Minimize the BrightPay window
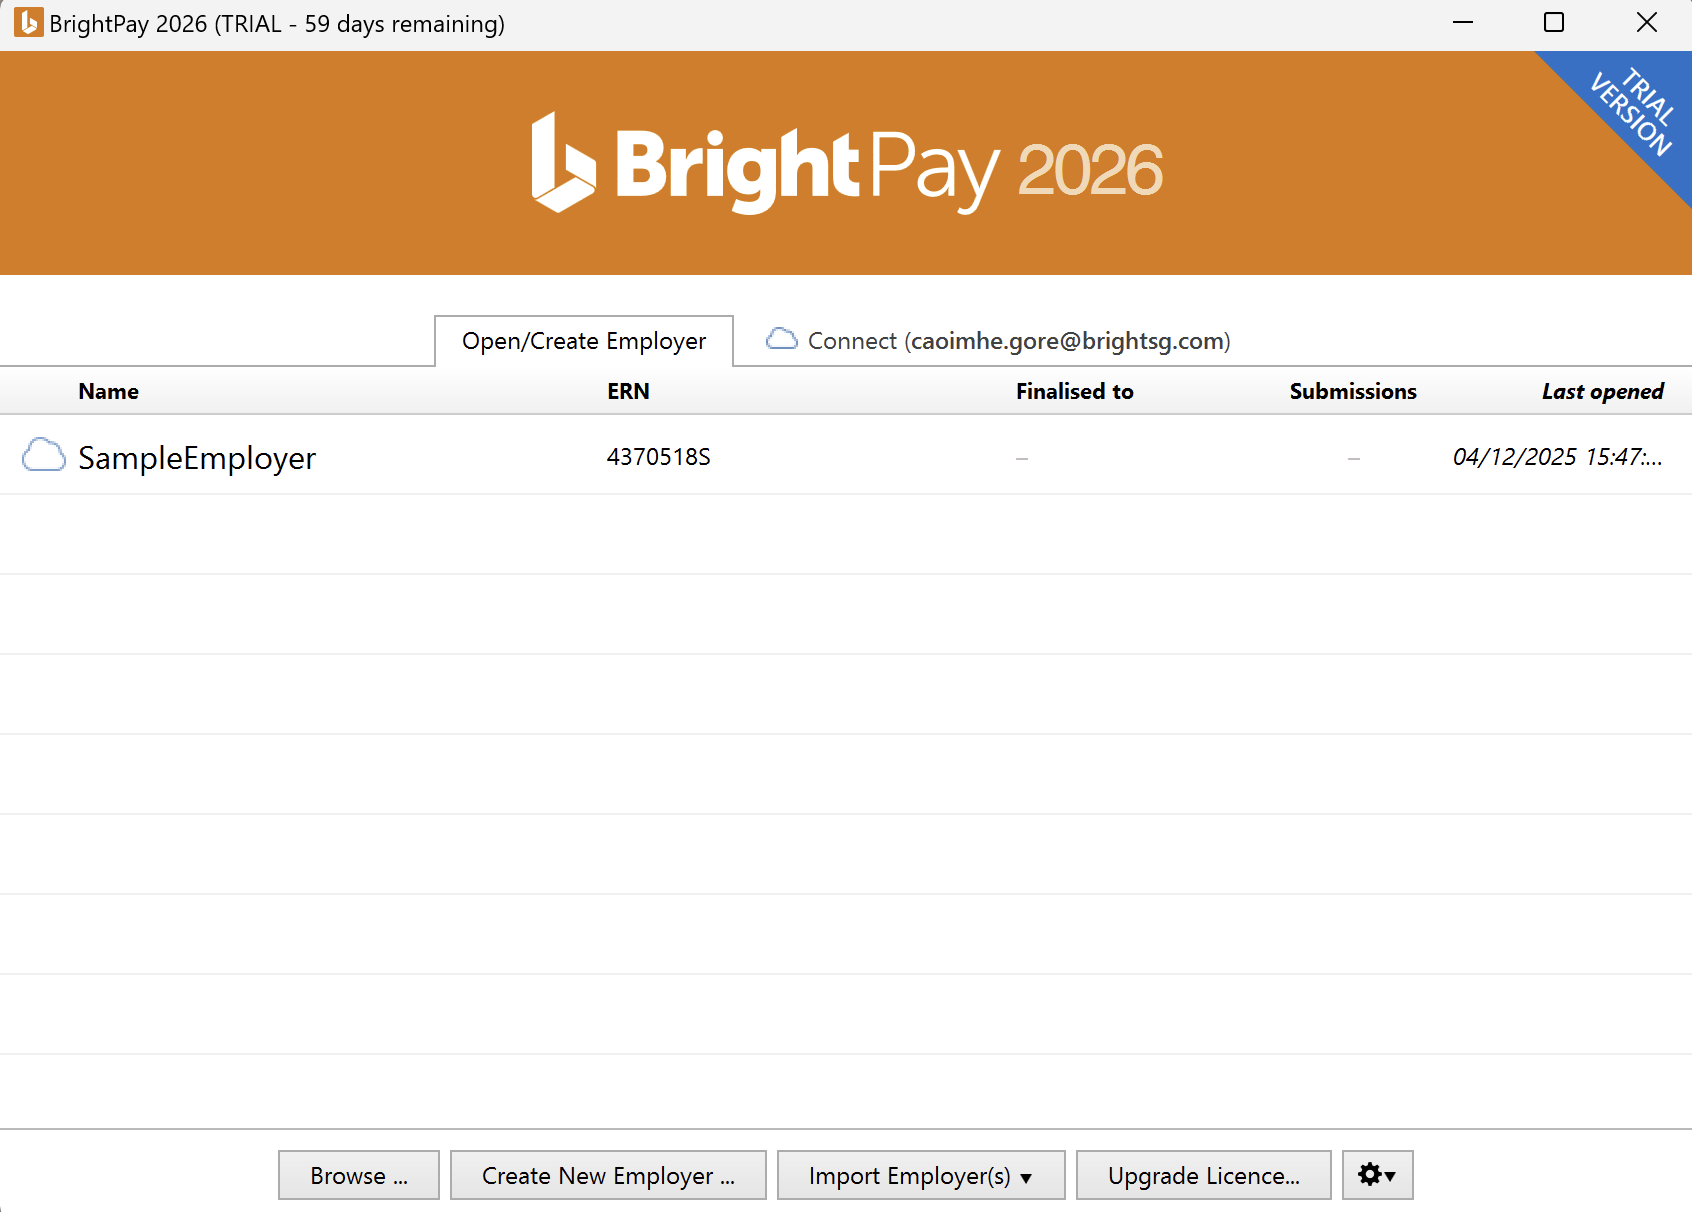The height and width of the screenshot is (1212, 1692). (x=1462, y=23)
